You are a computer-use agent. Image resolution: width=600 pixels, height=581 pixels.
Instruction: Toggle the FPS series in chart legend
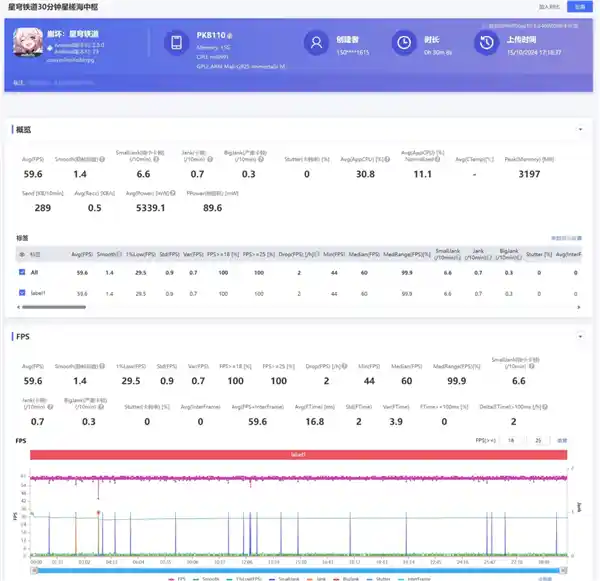[177, 579]
